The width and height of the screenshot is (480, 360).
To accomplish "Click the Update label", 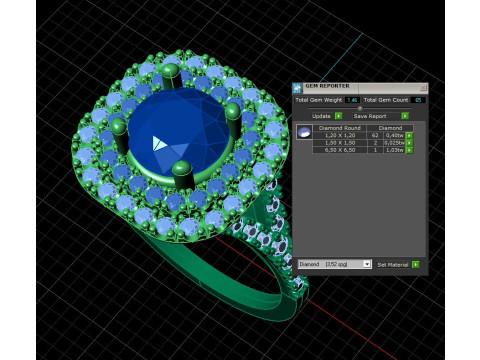I will click(321, 116).
